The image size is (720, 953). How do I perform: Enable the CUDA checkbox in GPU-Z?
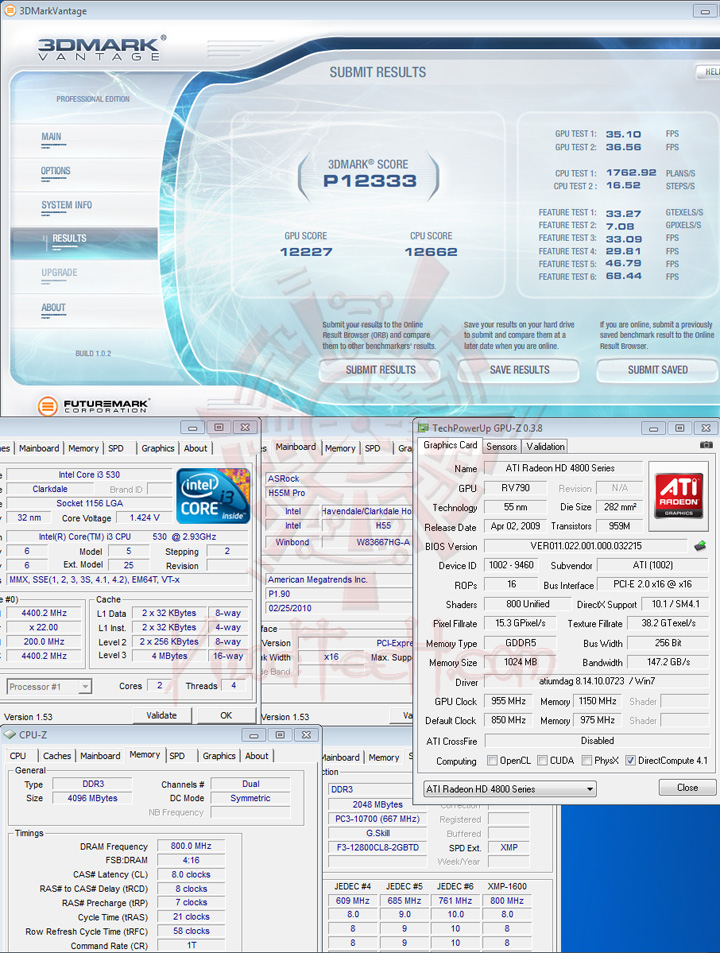tap(543, 760)
